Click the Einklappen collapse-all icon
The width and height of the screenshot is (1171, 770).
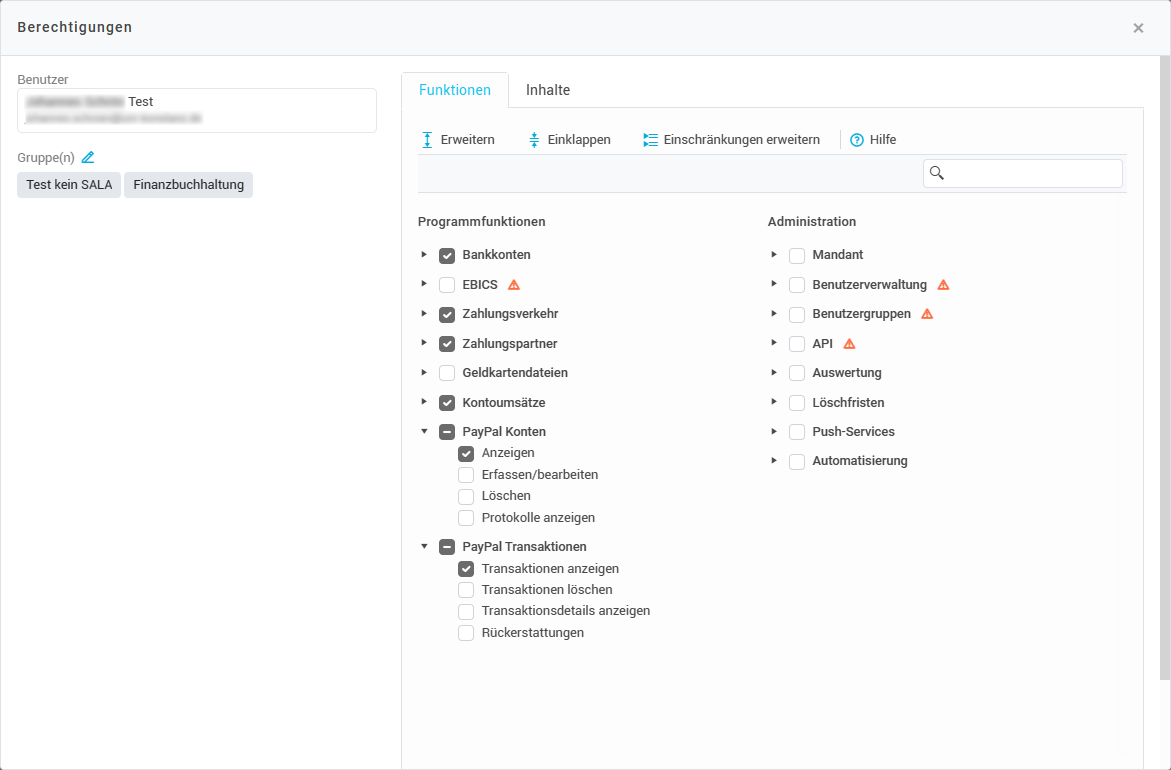point(534,140)
